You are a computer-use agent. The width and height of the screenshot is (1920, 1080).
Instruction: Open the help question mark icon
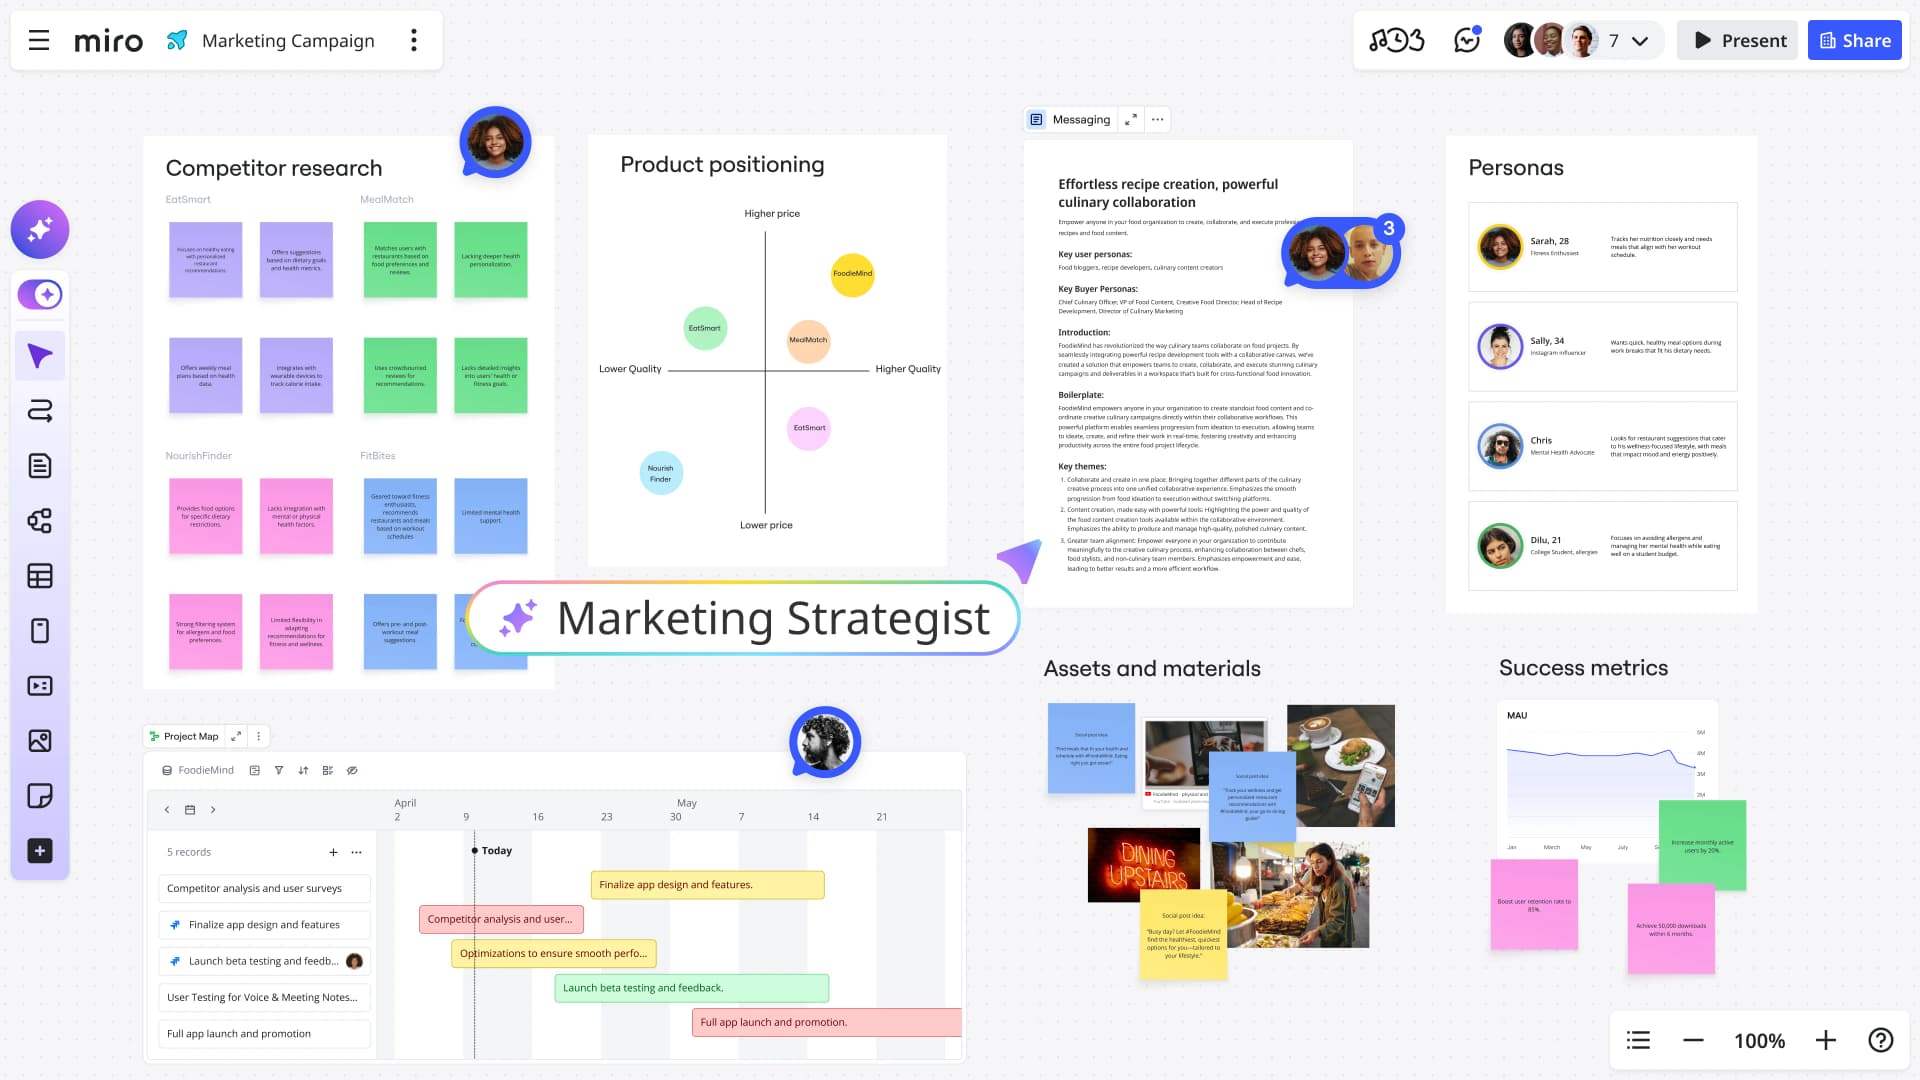(x=1881, y=1040)
